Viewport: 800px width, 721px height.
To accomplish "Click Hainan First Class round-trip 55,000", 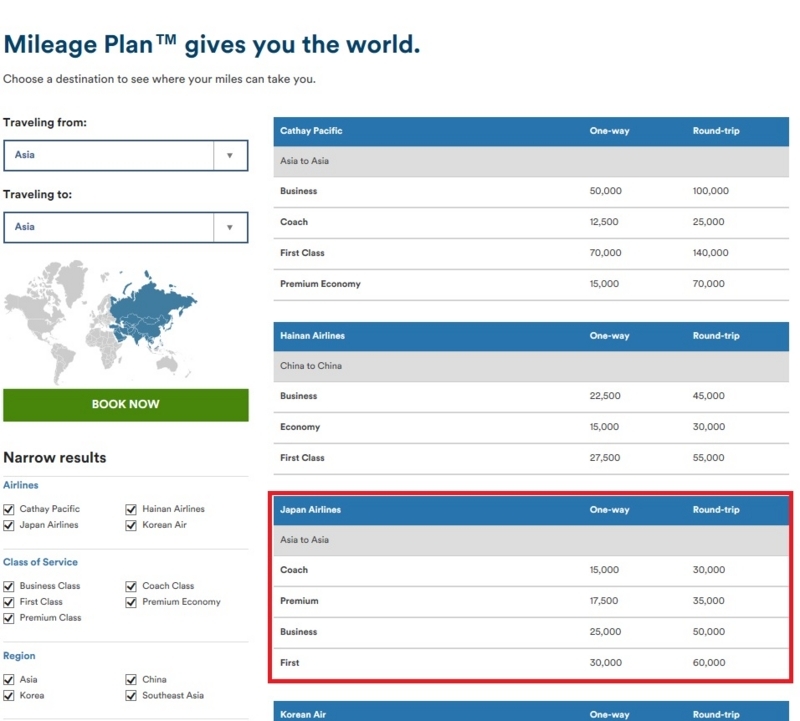I will coord(708,458).
